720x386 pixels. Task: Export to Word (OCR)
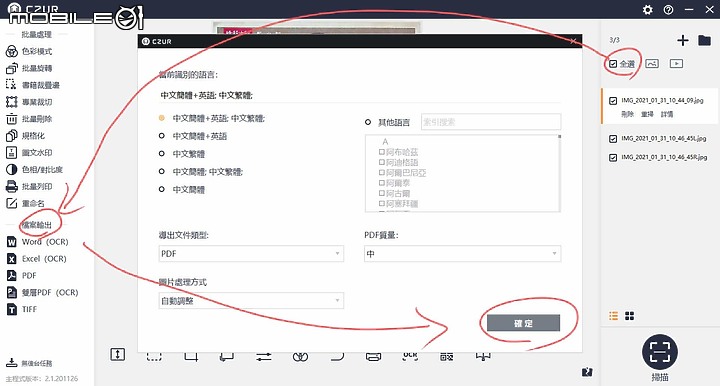(37, 242)
